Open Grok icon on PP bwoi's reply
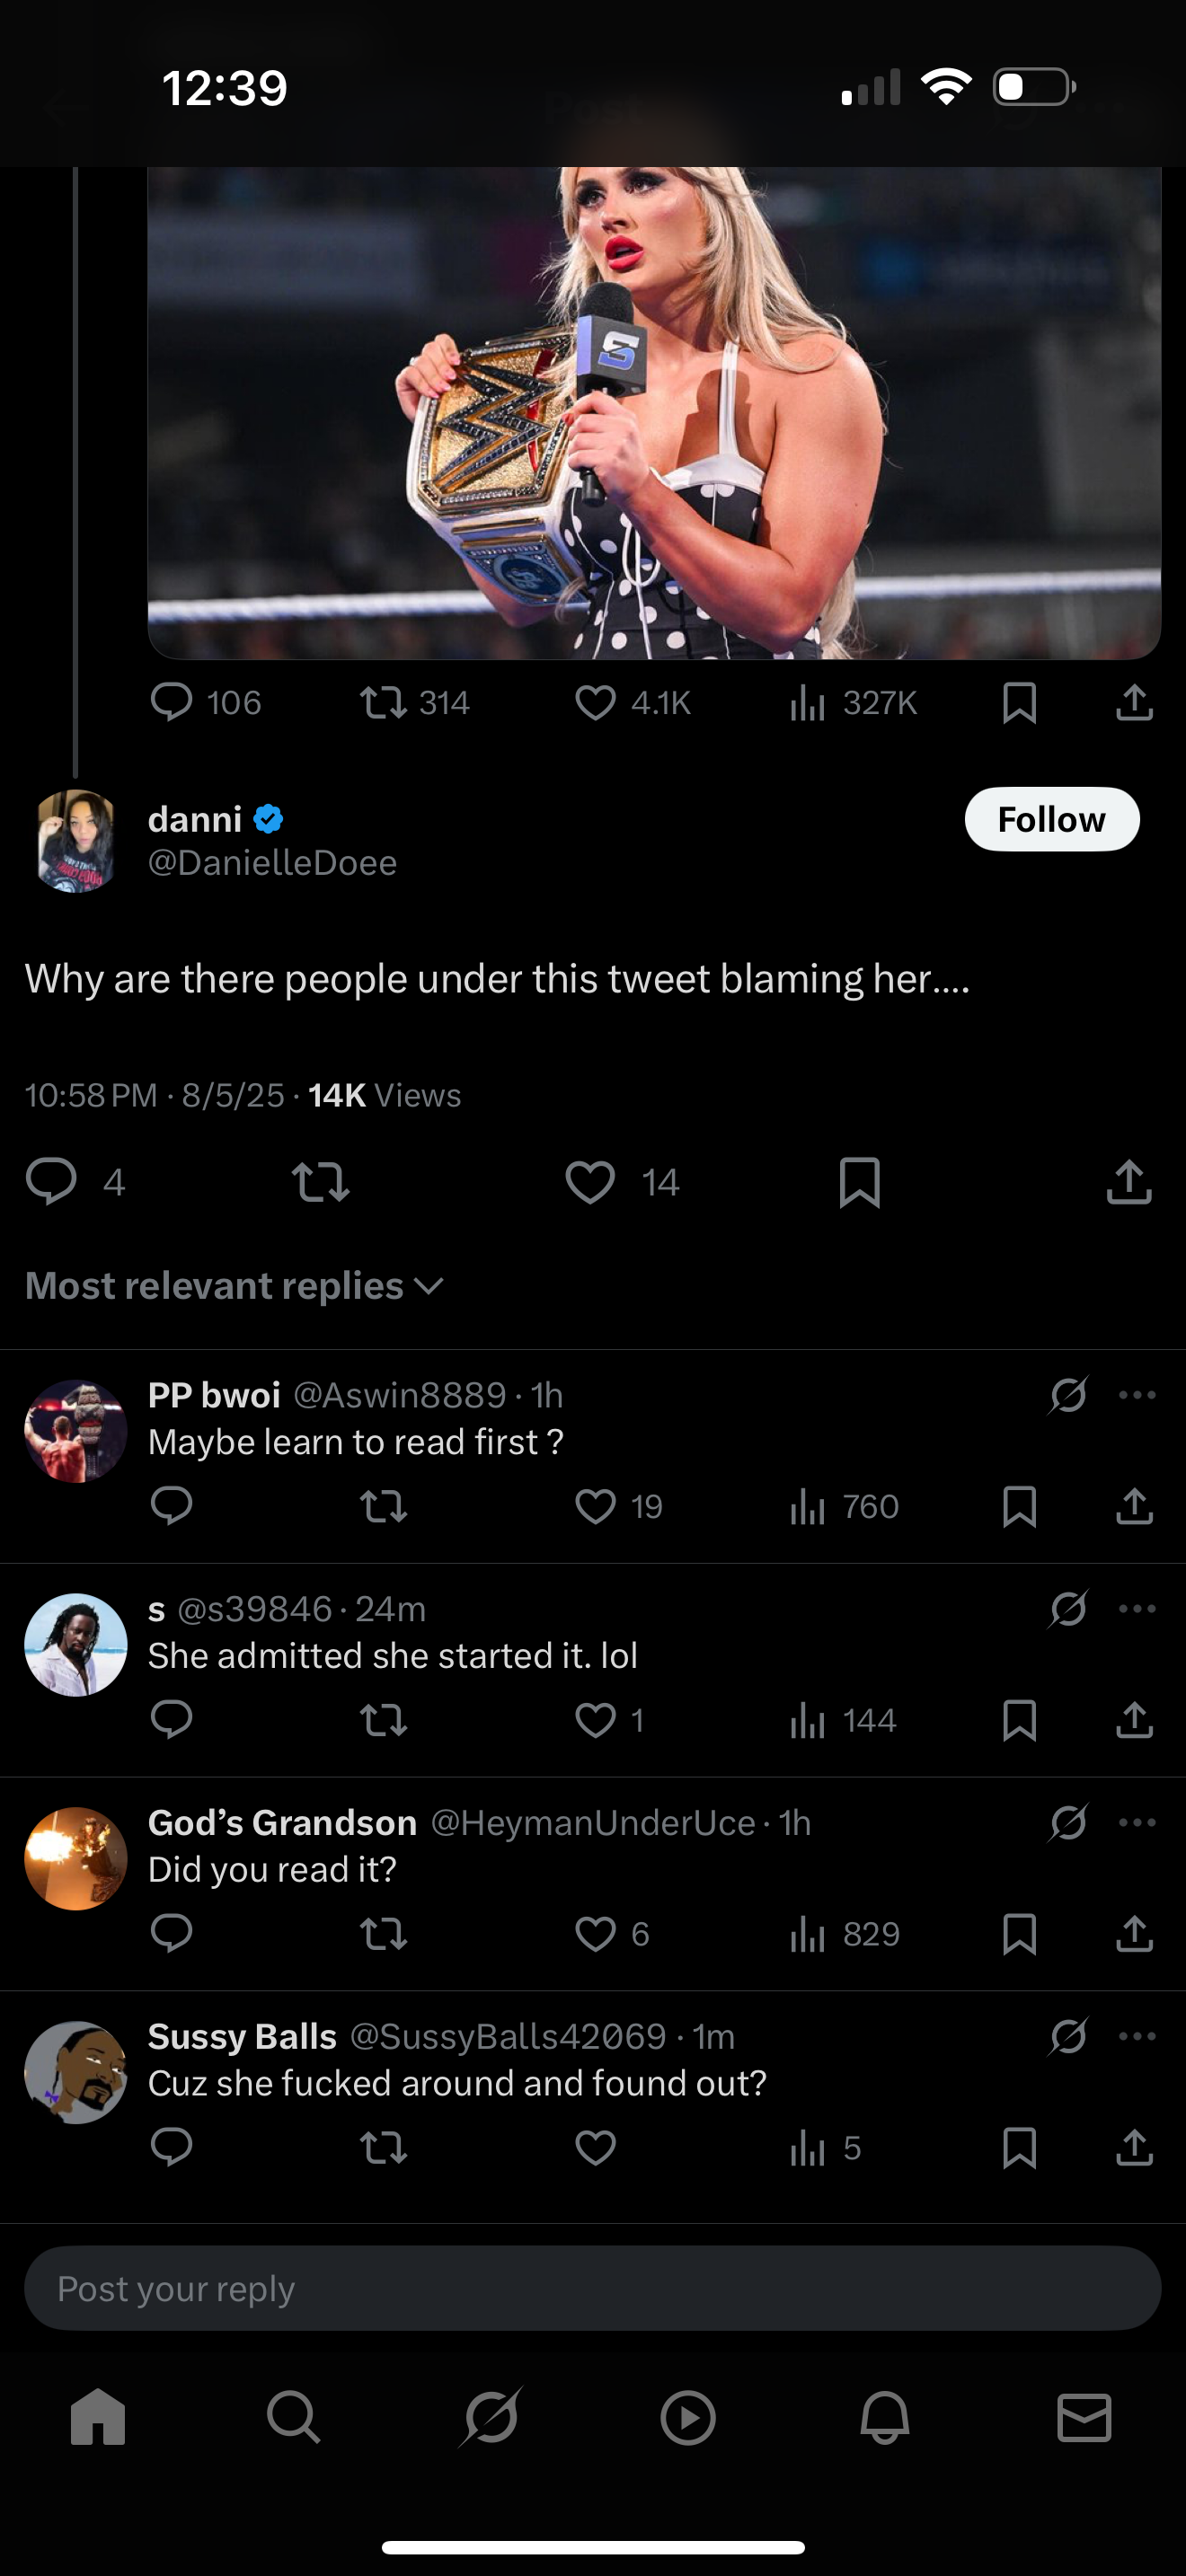Image resolution: width=1186 pixels, height=2576 pixels. (x=1068, y=1395)
